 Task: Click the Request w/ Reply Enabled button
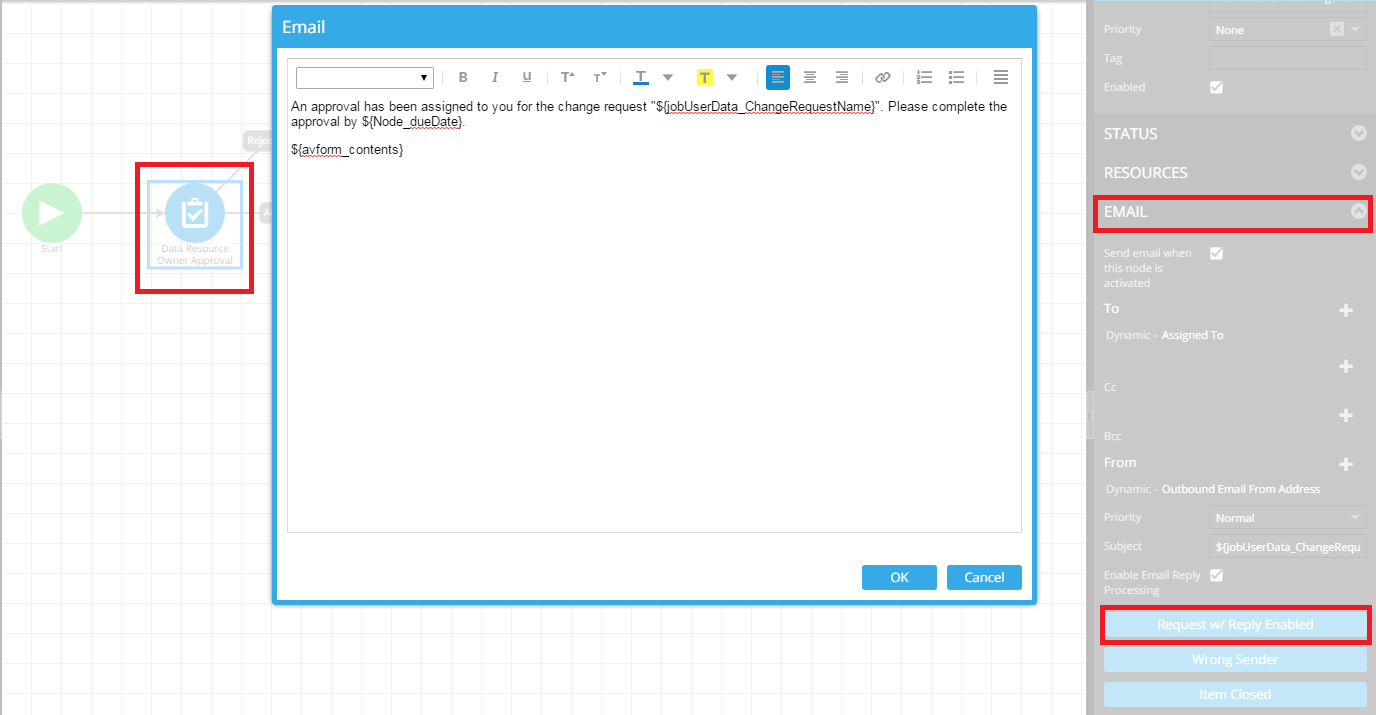coord(1235,624)
